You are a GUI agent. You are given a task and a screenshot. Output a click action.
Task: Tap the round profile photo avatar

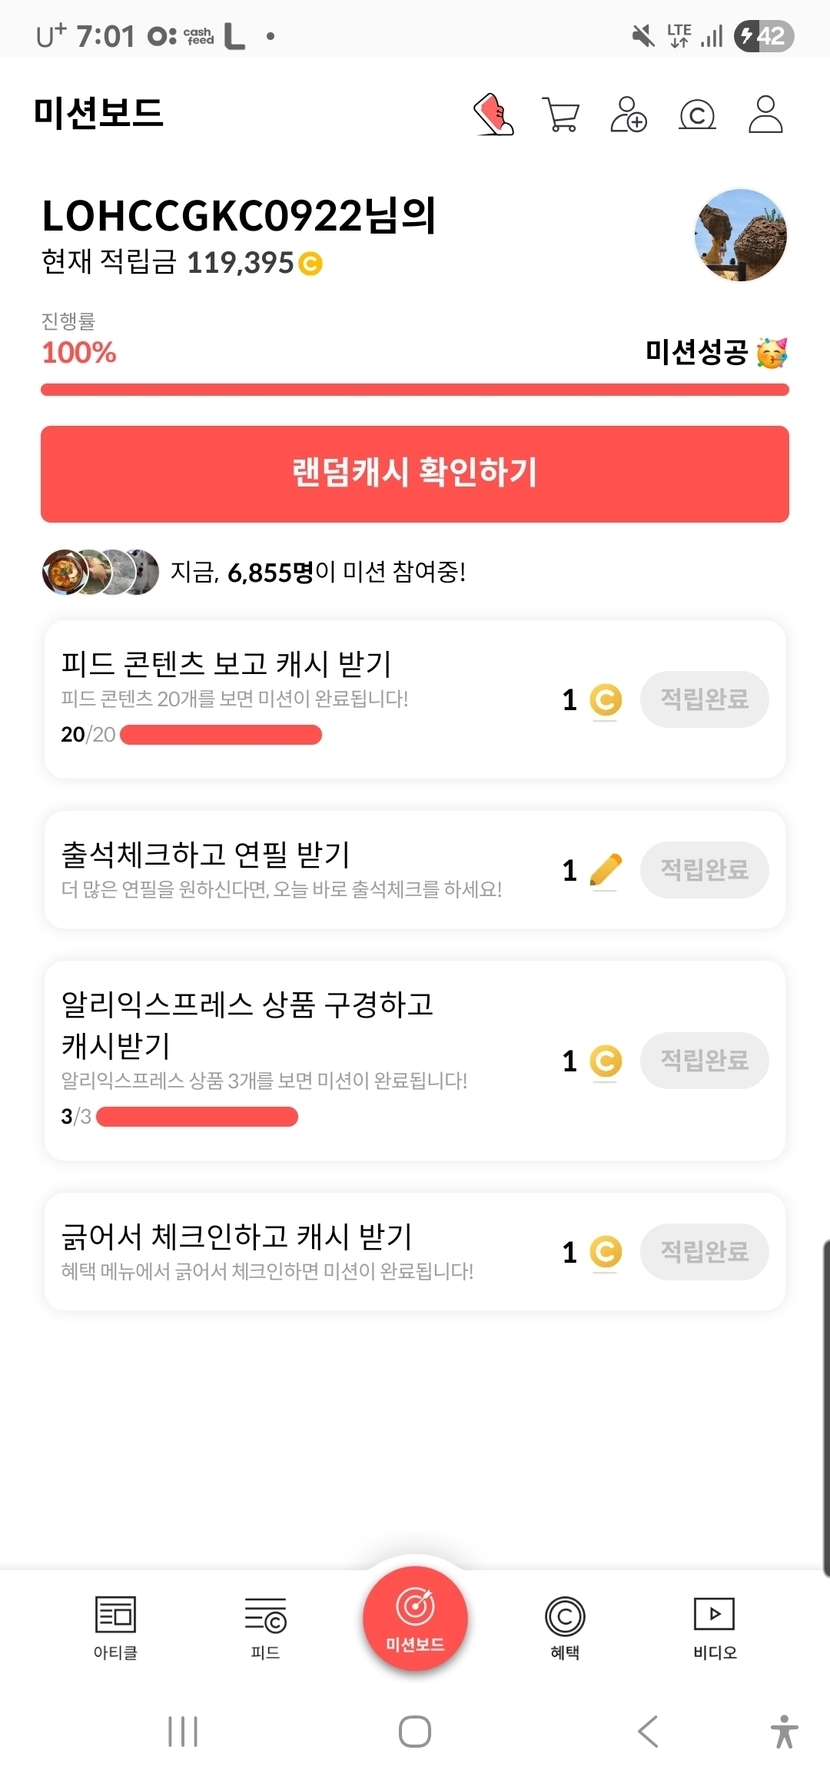(x=740, y=236)
